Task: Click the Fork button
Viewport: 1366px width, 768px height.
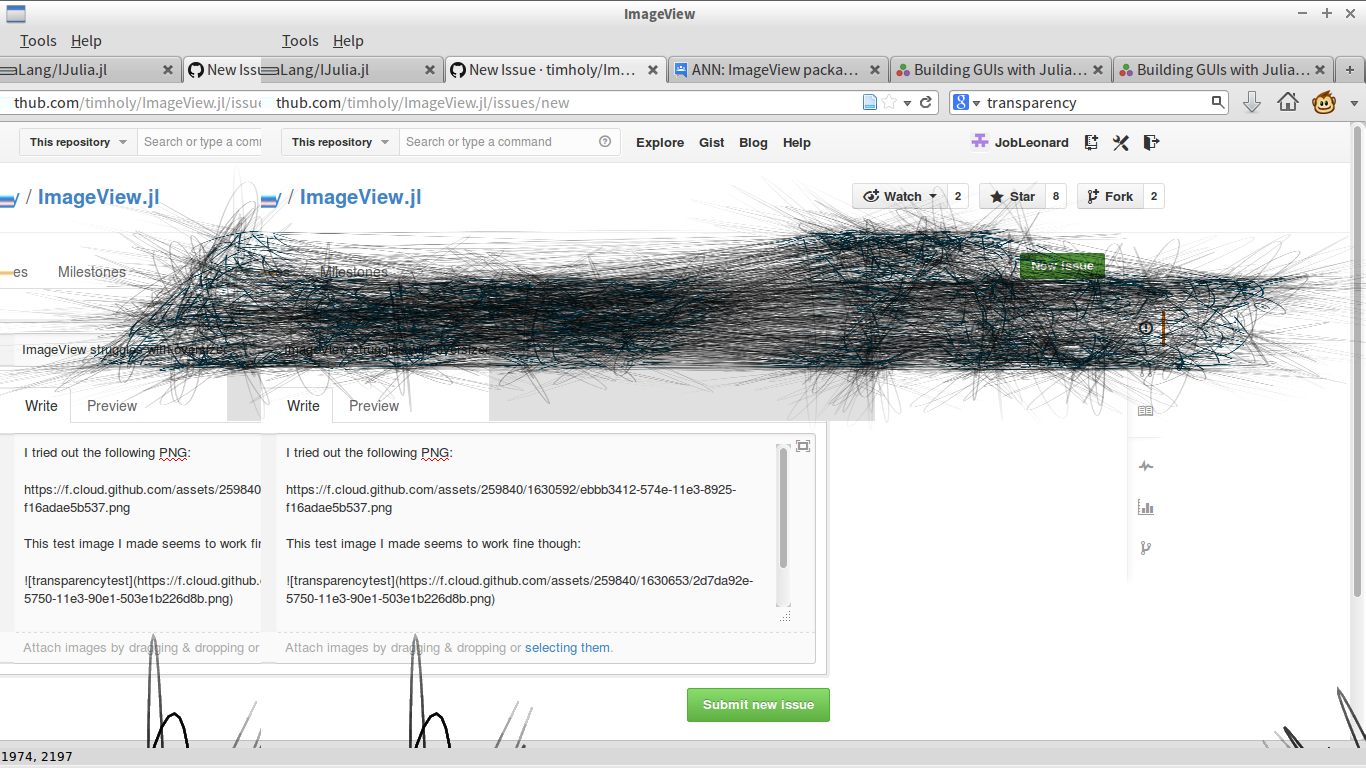Action: (x=1110, y=196)
